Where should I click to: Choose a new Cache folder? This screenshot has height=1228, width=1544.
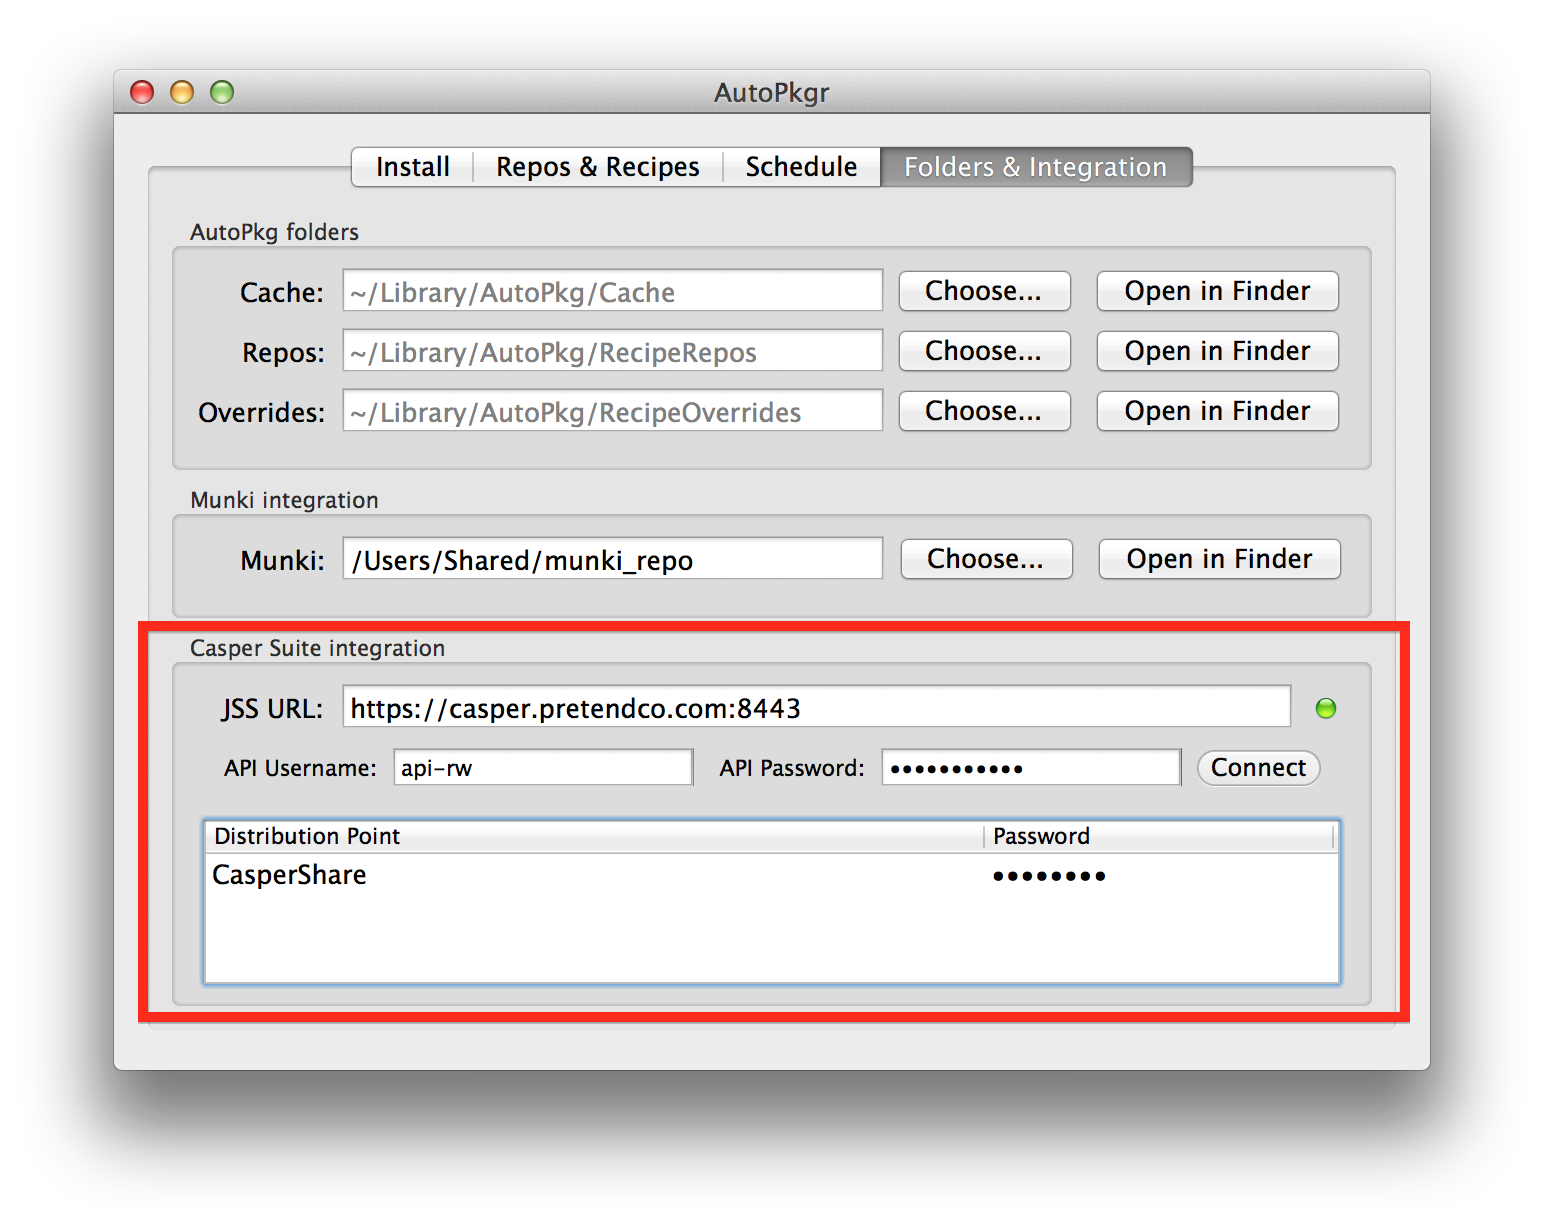tap(984, 291)
